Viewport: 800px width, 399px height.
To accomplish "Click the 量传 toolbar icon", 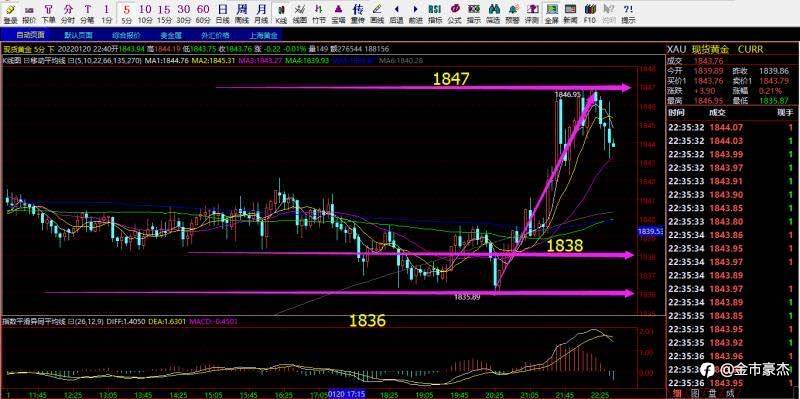I will pos(357,13).
